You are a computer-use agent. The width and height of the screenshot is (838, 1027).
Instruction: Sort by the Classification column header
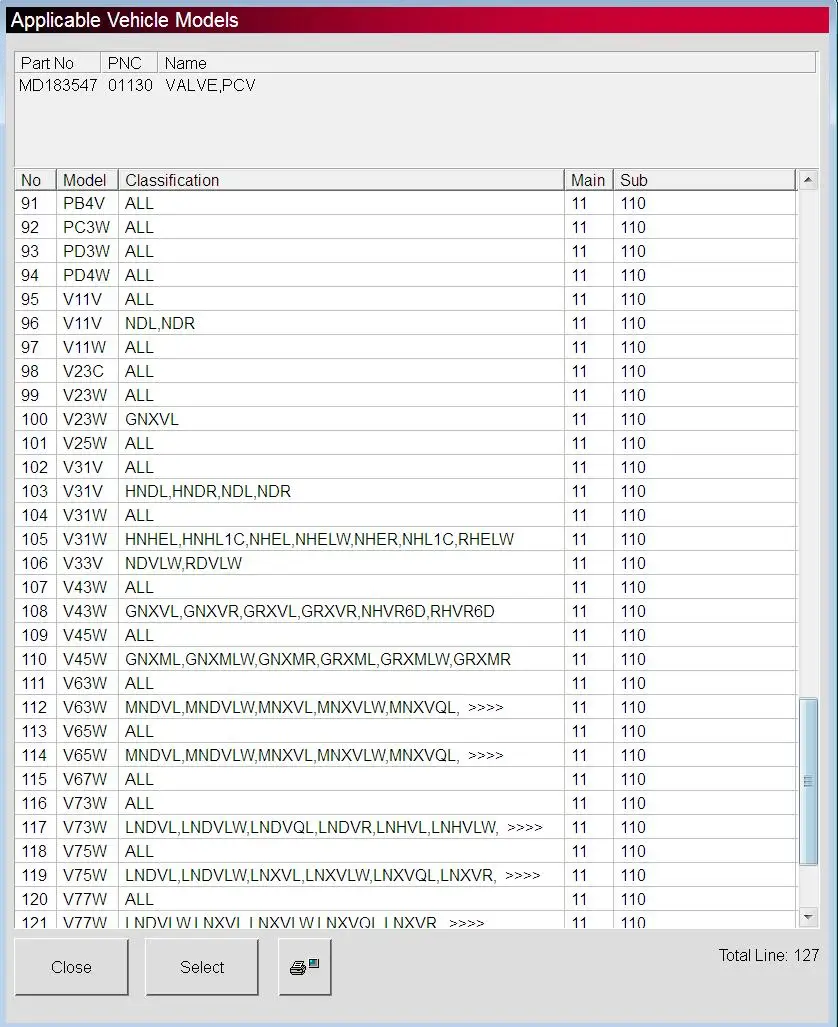tap(341, 180)
